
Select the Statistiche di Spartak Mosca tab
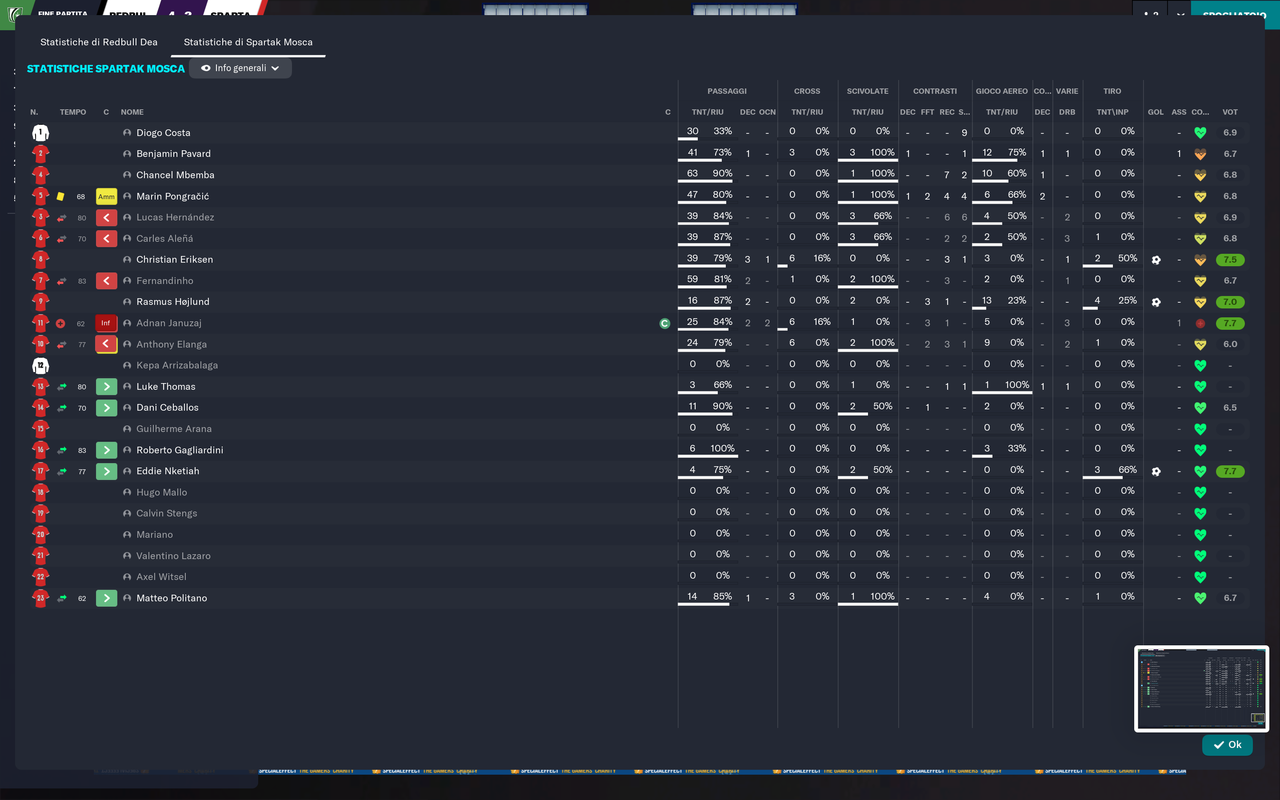point(248,42)
